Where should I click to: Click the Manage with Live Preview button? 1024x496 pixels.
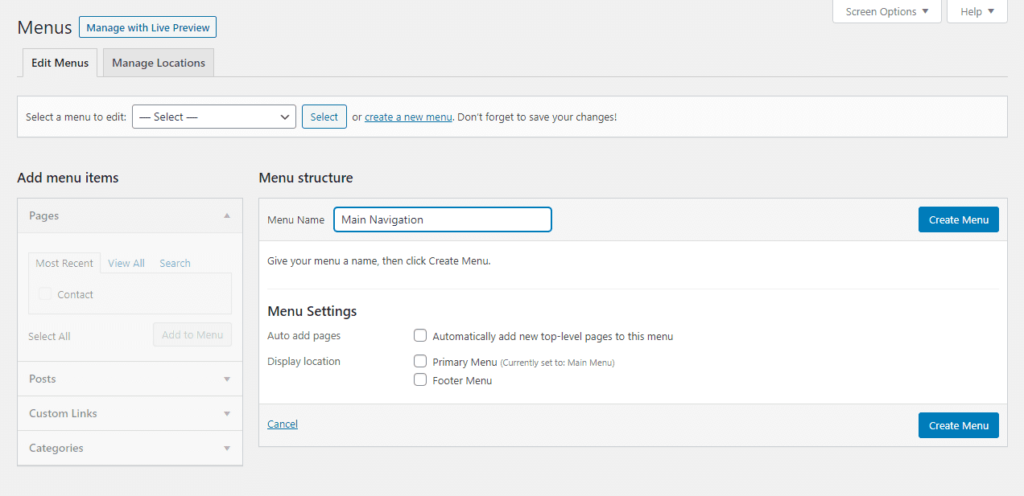(x=147, y=28)
